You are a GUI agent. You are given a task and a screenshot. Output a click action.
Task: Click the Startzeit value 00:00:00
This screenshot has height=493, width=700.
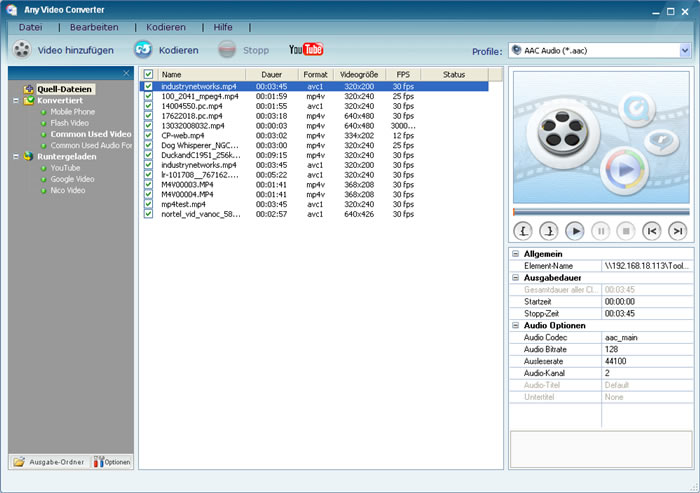[620, 301]
